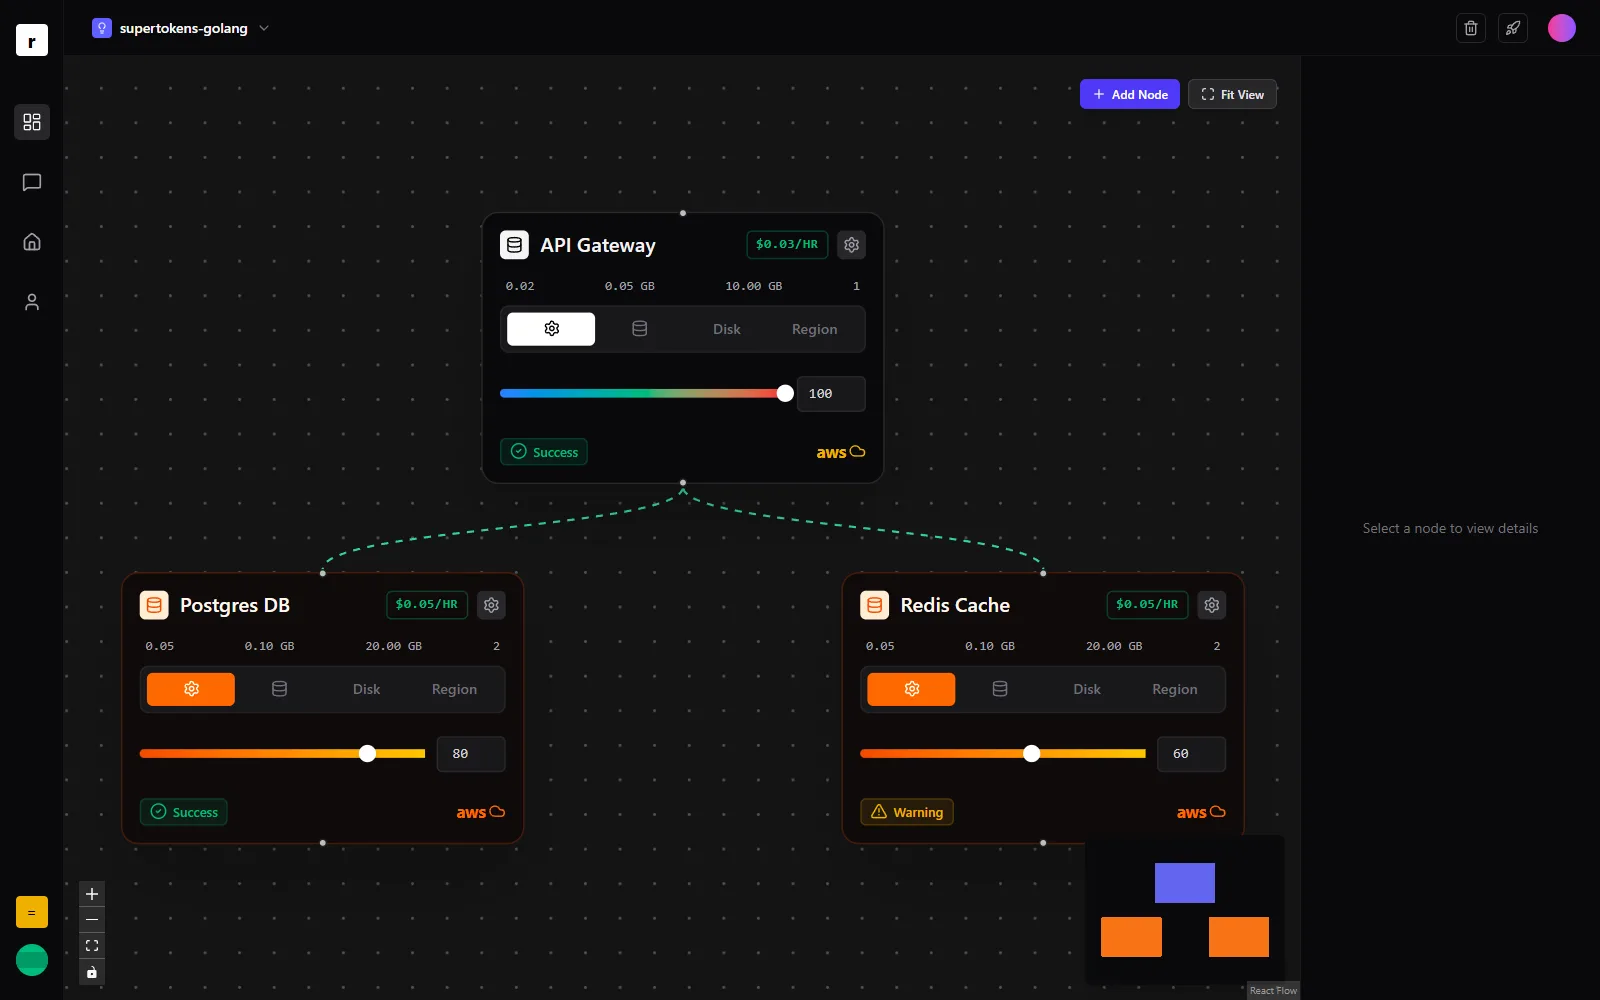Click the Redis Cache node title
Image resolution: width=1600 pixels, height=1000 pixels.
(955, 605)
